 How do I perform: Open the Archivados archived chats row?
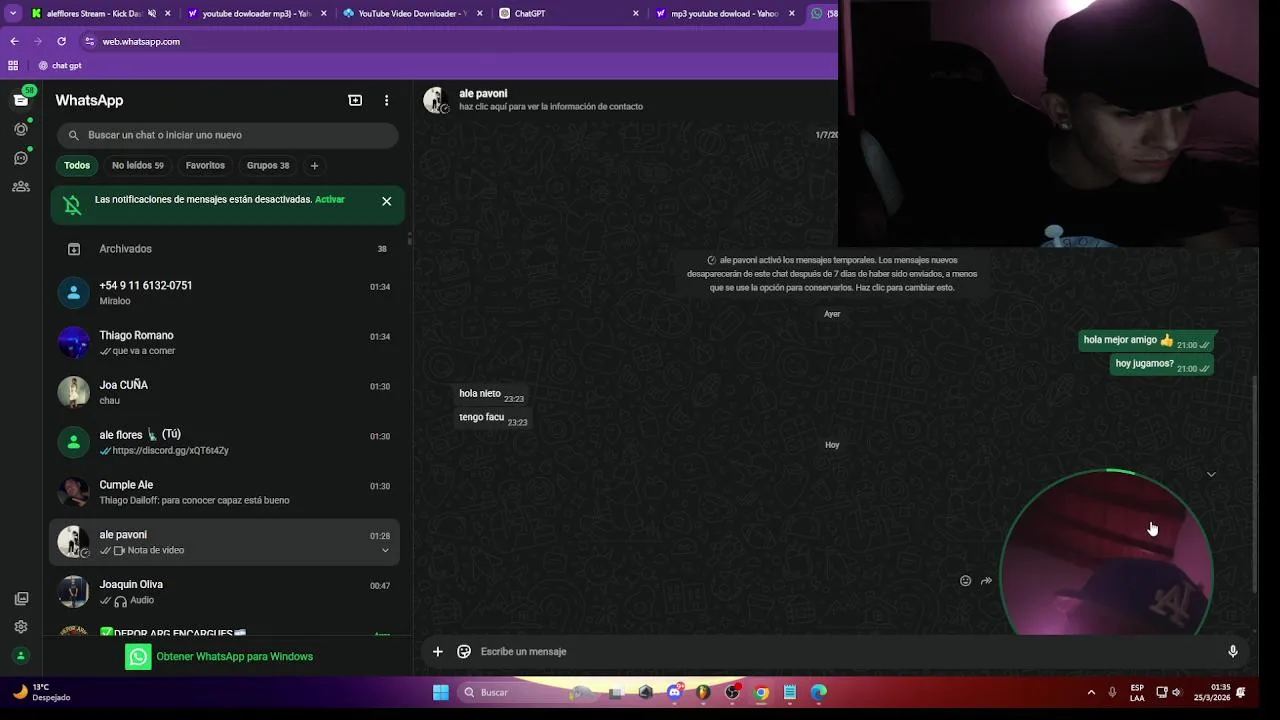coord(225,249)
